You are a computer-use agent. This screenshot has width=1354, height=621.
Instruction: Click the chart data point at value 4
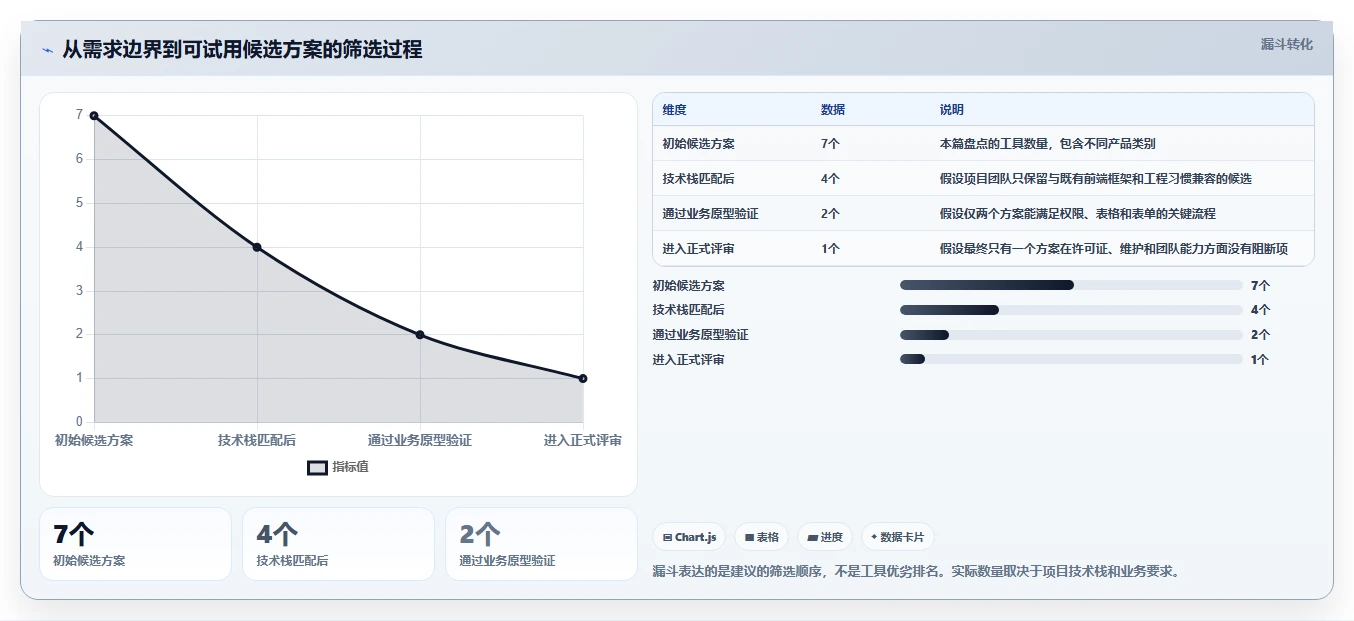click(x=257, y=247)
